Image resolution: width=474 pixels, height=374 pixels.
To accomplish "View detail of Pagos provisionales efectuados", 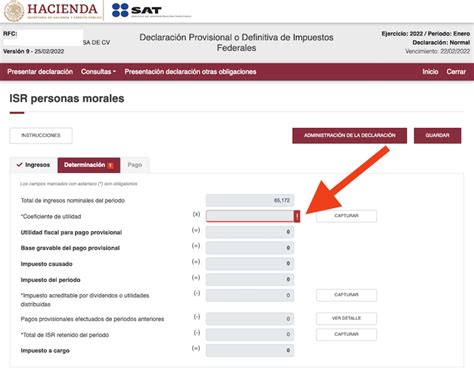I will (346, 318).
